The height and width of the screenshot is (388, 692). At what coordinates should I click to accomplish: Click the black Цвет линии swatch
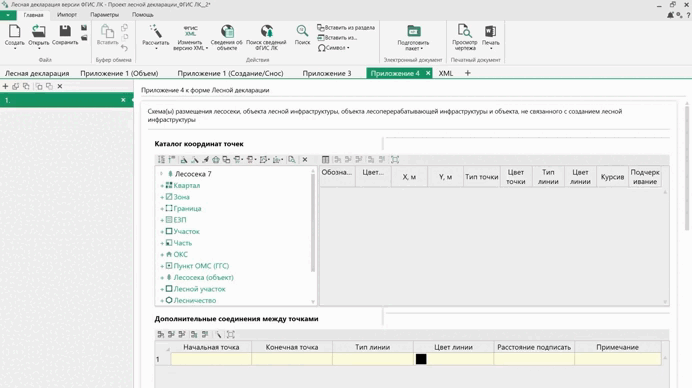(x=421, y=359)
